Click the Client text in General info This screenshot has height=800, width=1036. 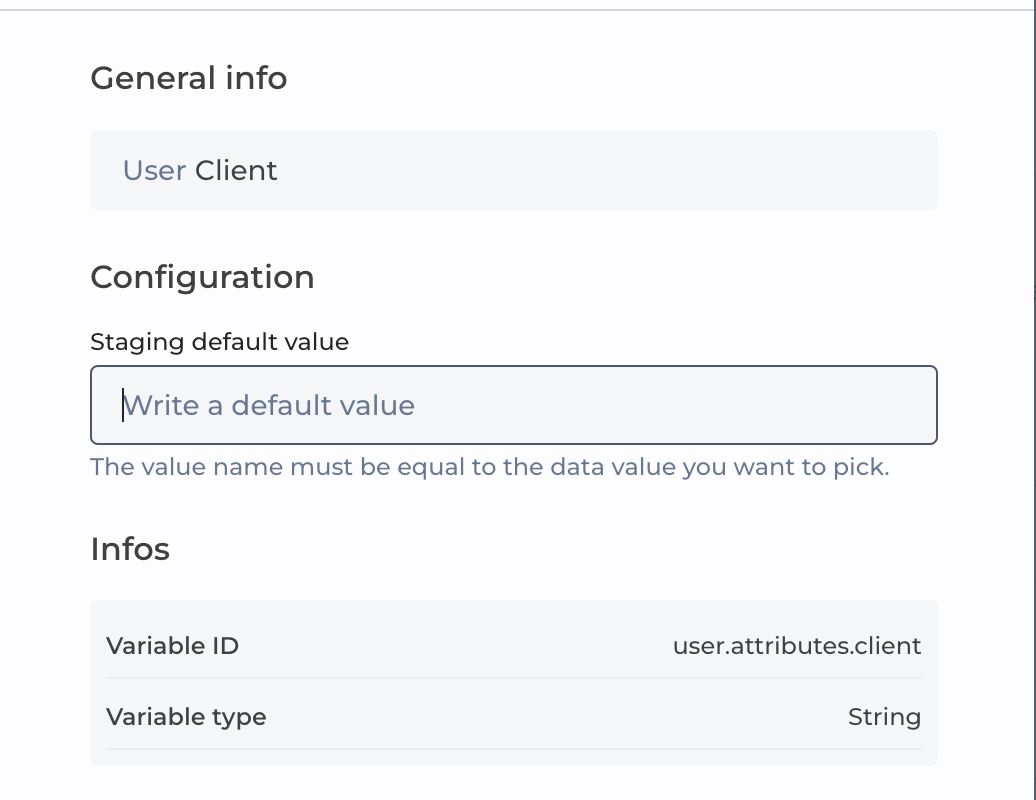236,171
